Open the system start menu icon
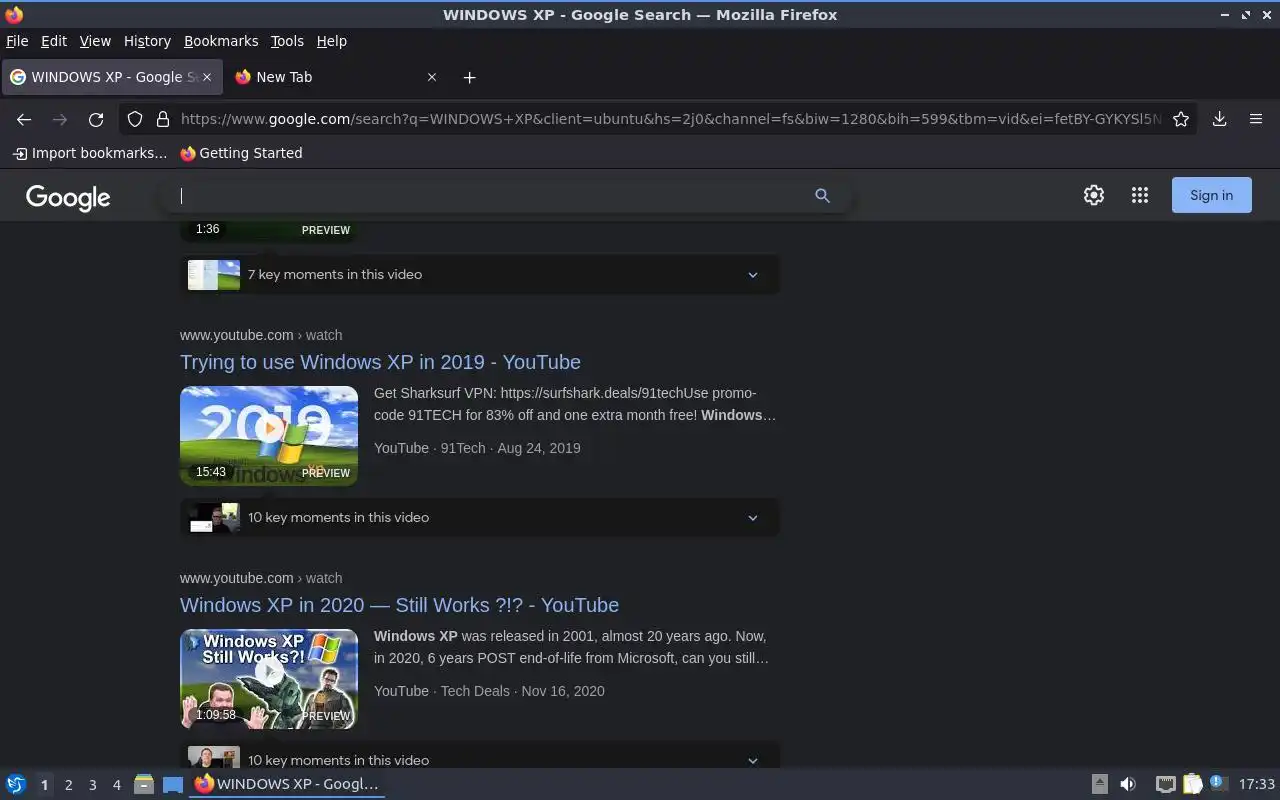The image size is (1280, 800). [x=15, y=784]
